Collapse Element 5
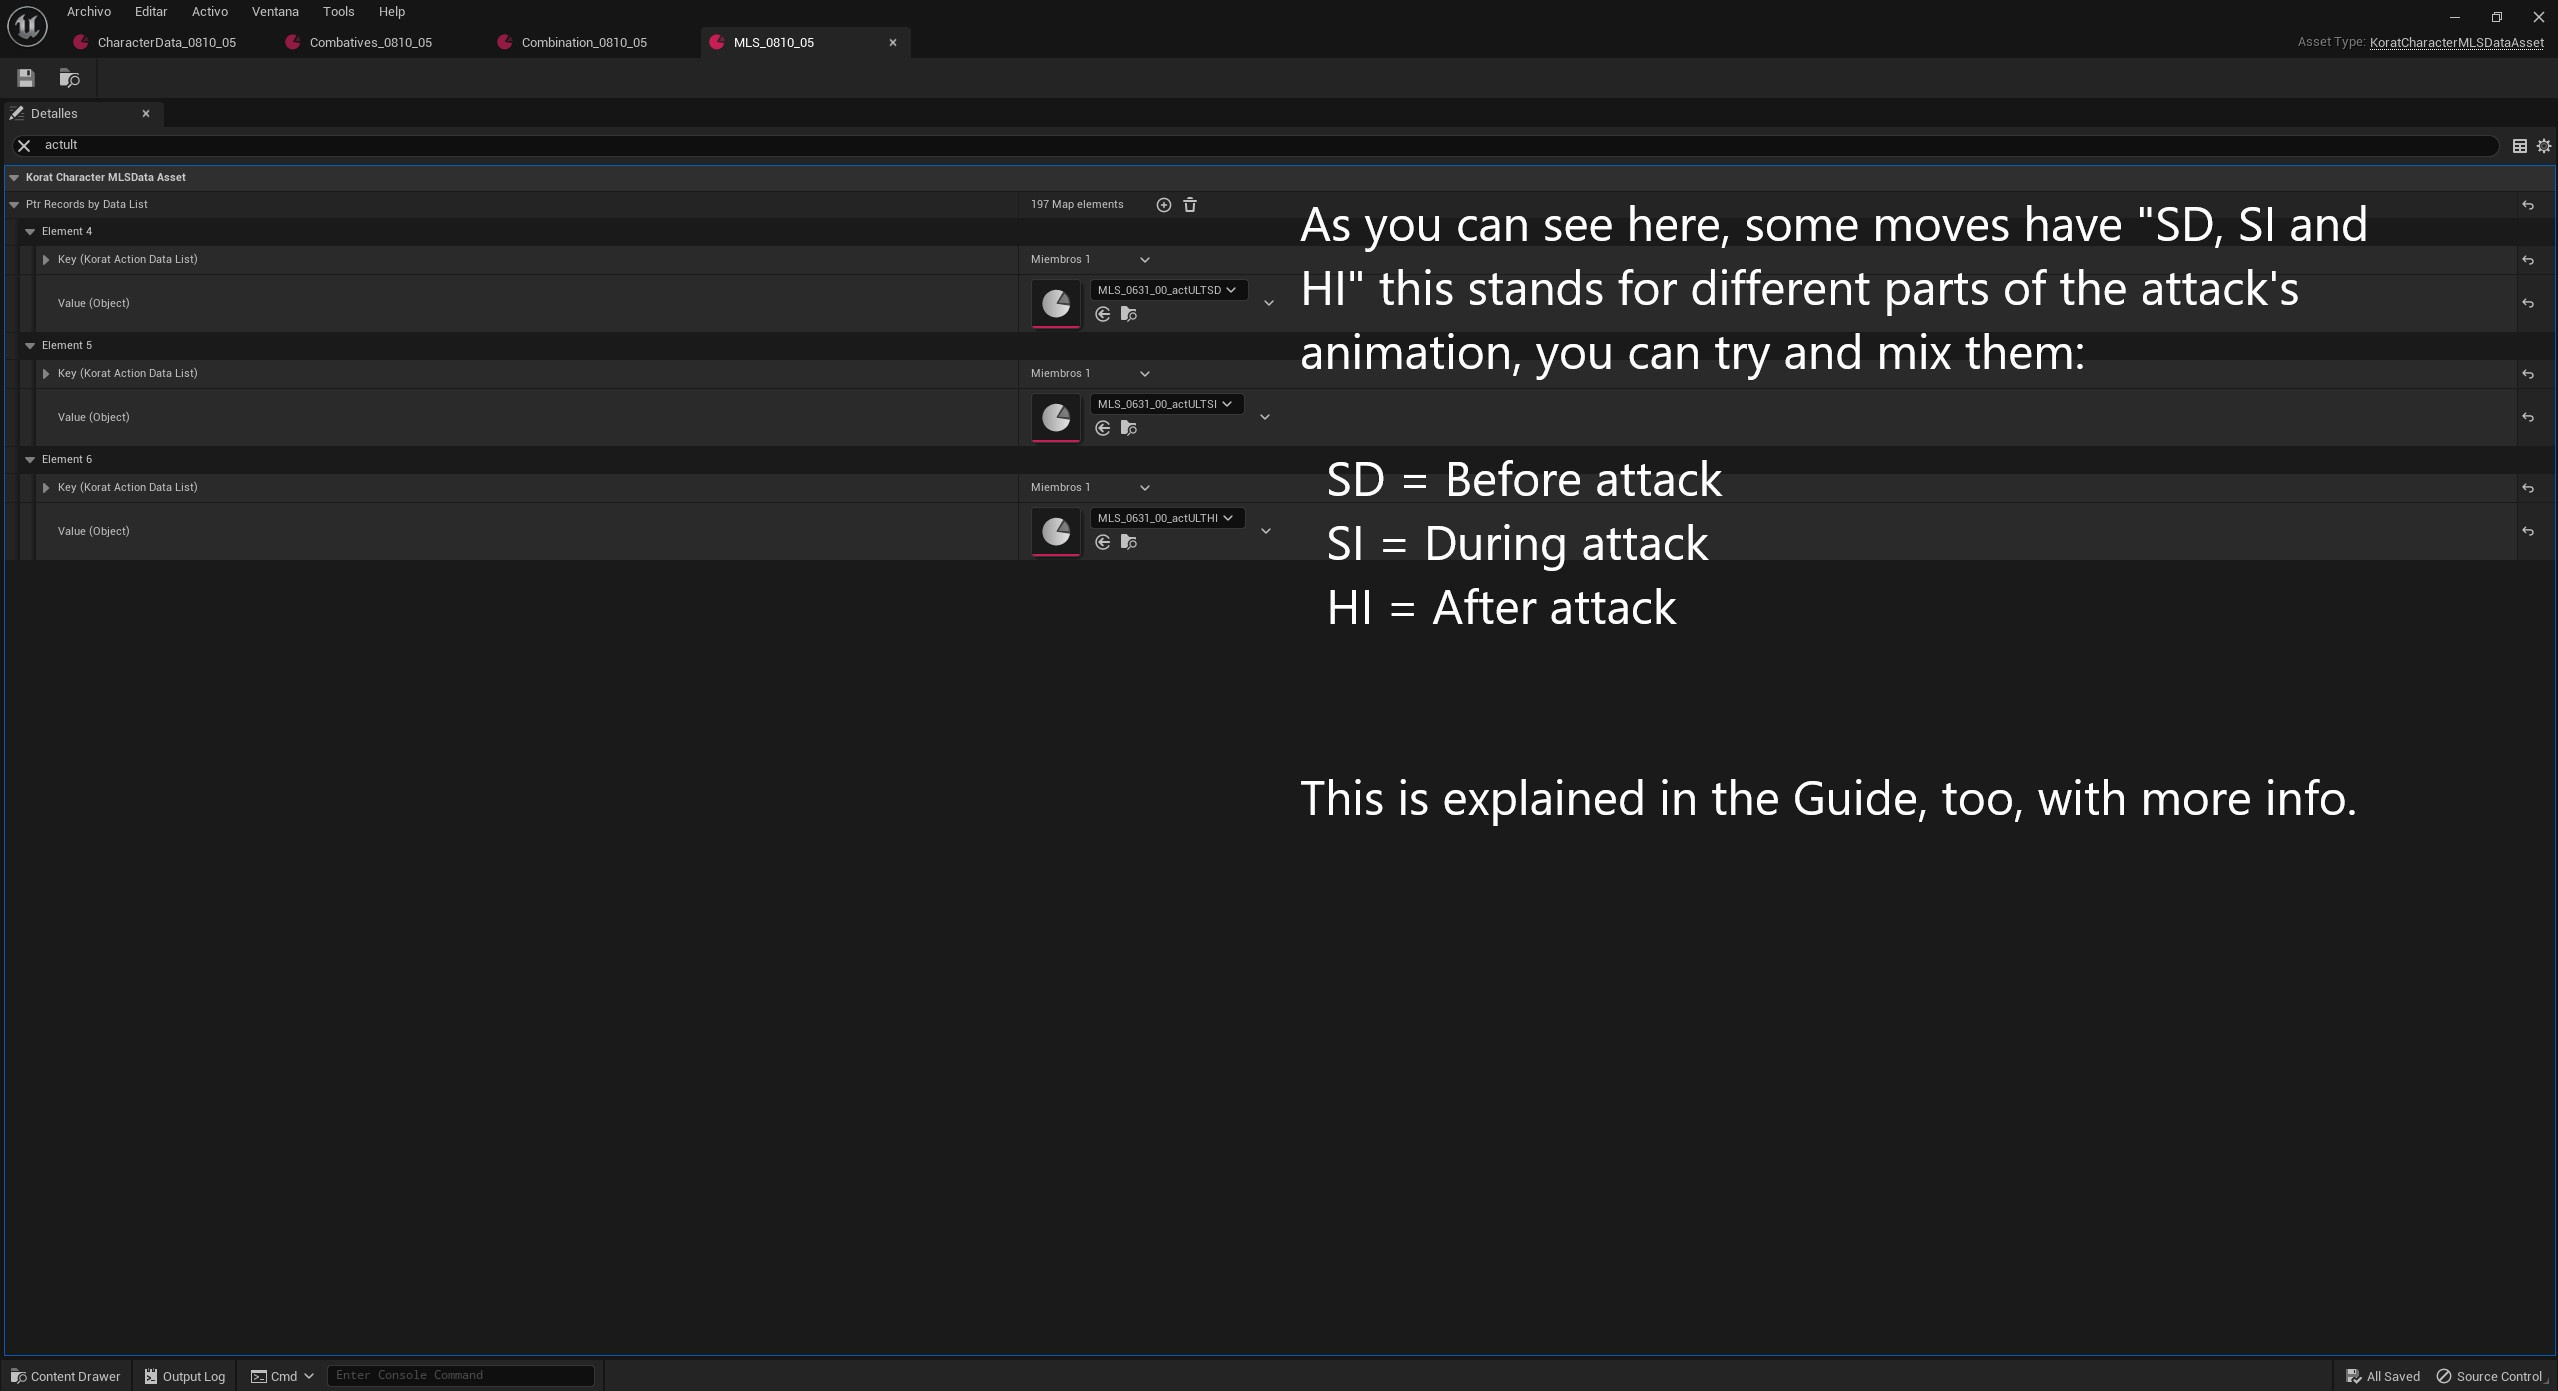Viewport: 2558px width, 1391px height. (31, 345)
